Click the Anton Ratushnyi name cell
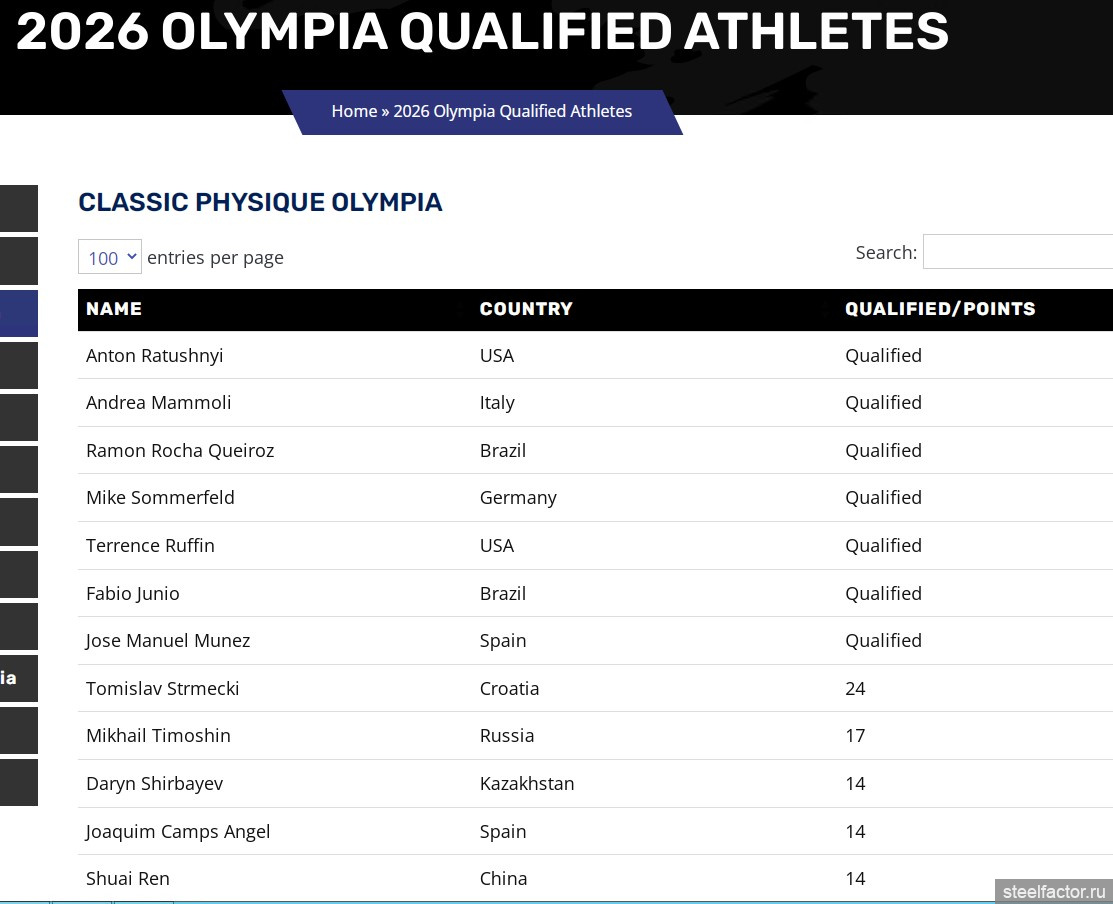 [x=154, y=356]
